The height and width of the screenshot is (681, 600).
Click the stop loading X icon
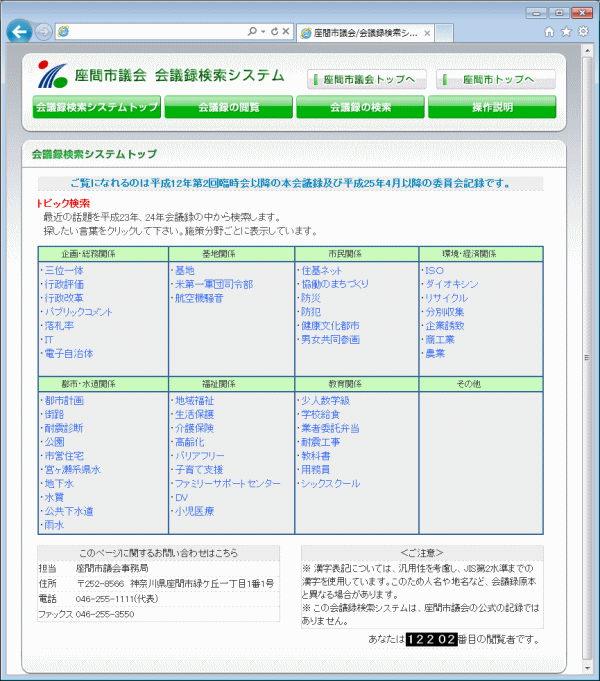(286, 31)
